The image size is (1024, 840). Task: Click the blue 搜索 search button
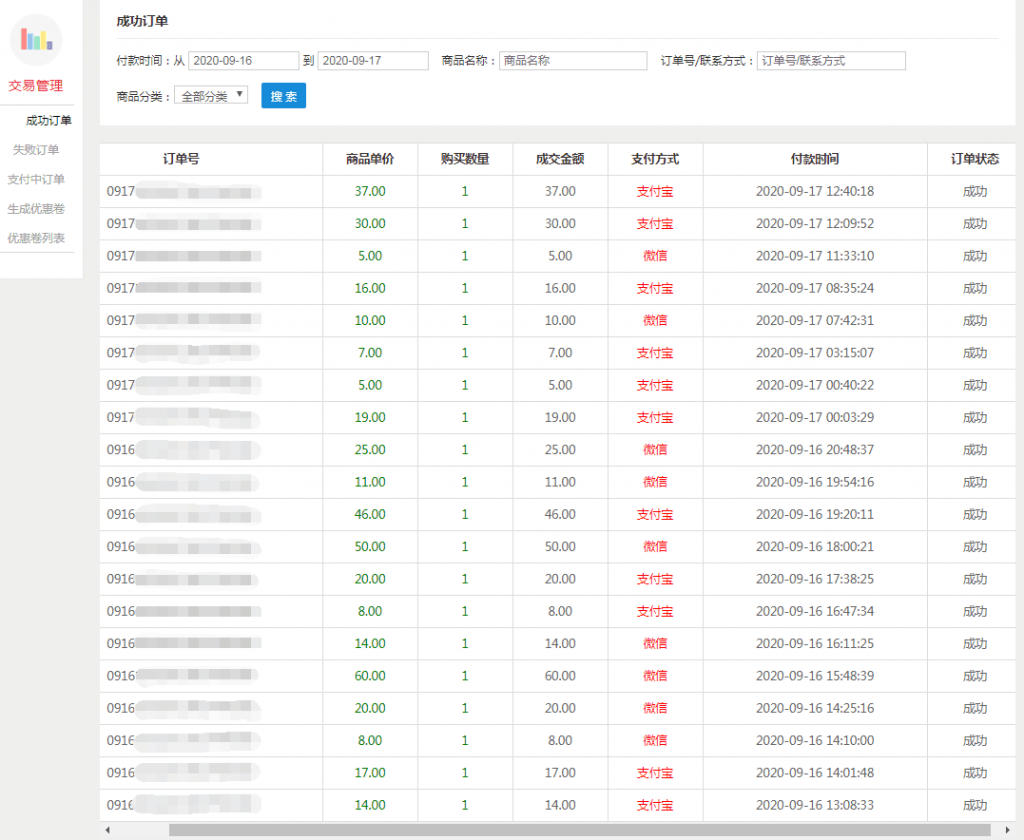(x=283, y=97)
